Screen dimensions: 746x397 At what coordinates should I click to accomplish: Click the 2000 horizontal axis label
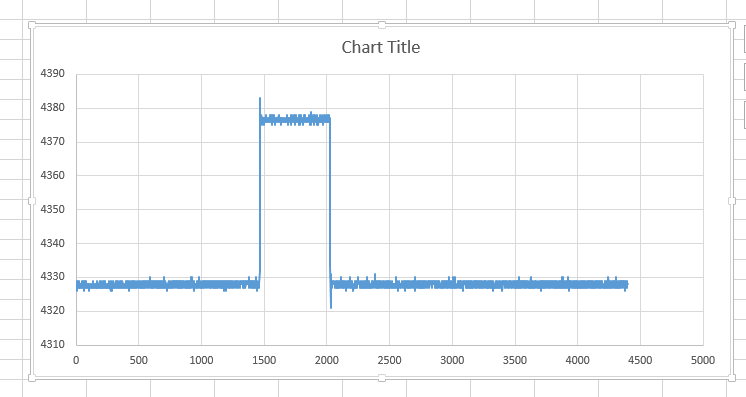coord(326,360)
